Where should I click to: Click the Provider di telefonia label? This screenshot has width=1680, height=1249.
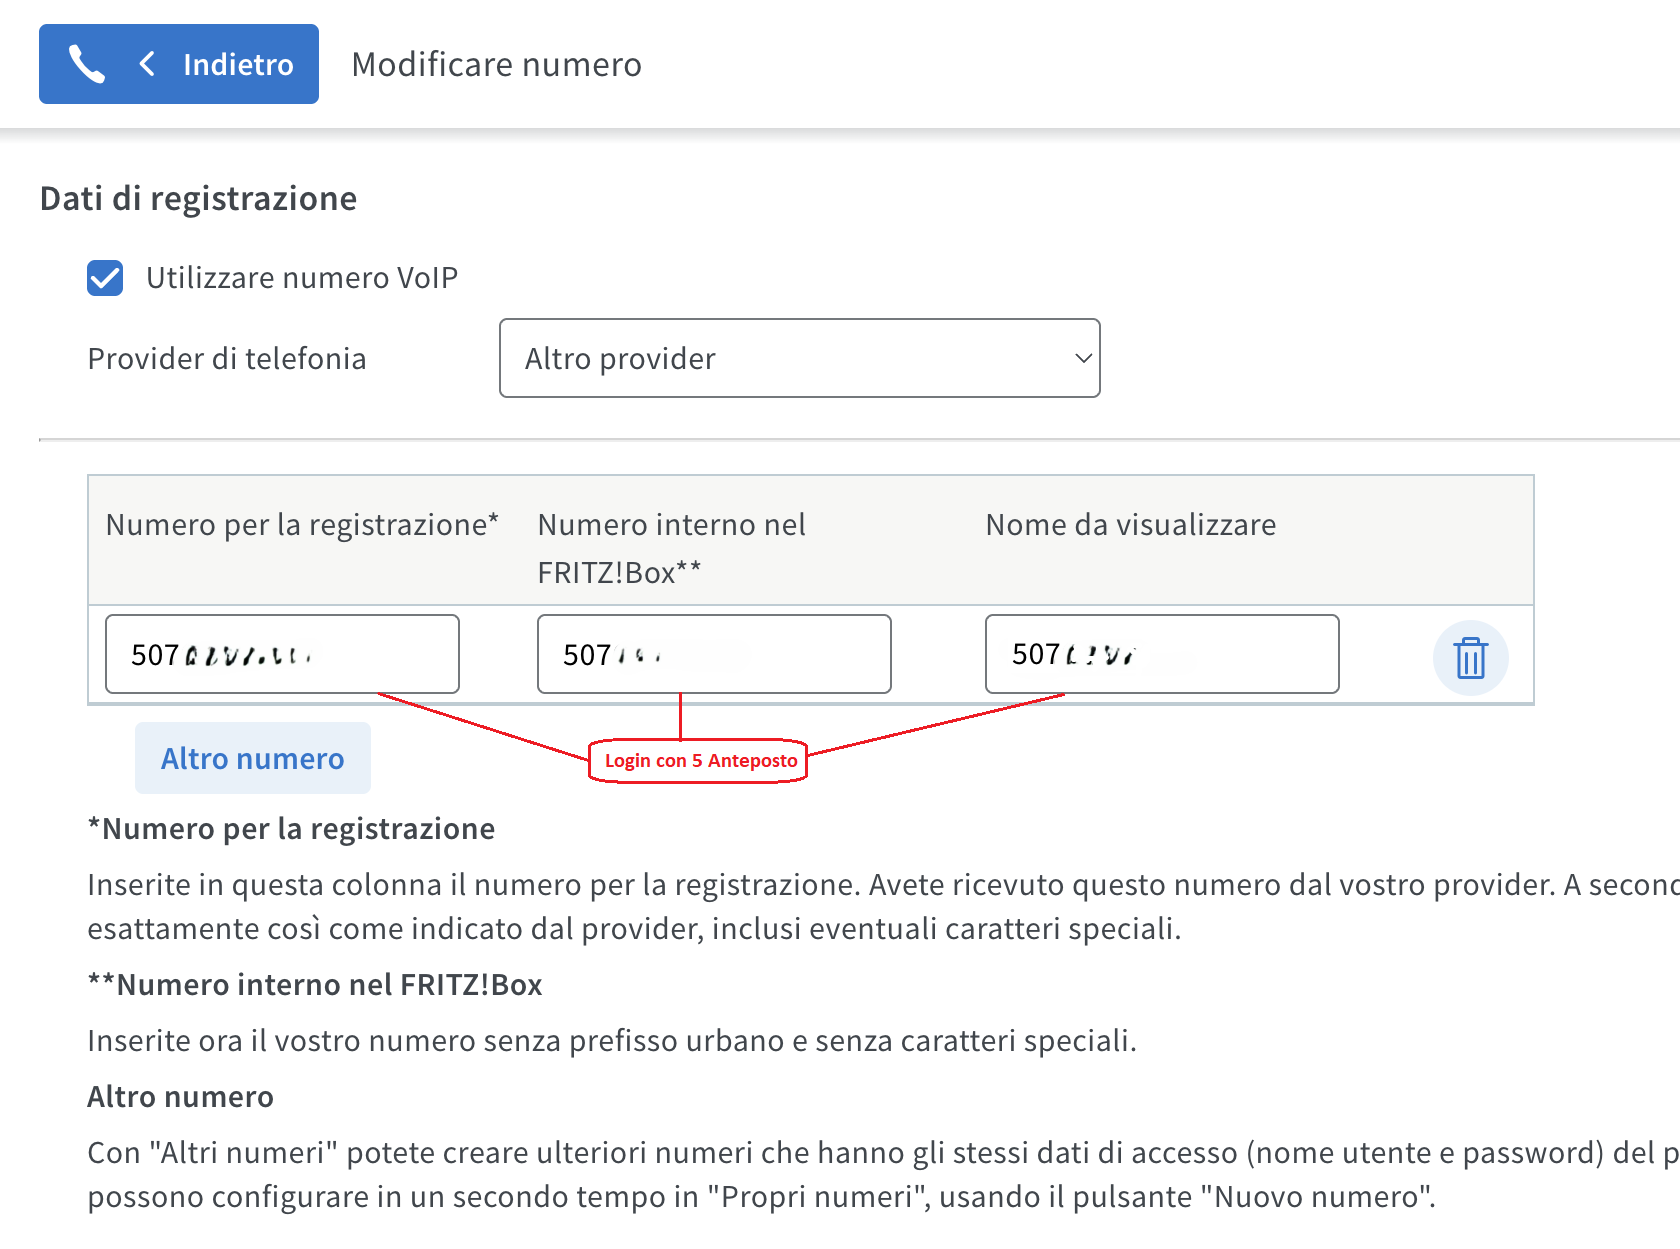pos(227,358)
